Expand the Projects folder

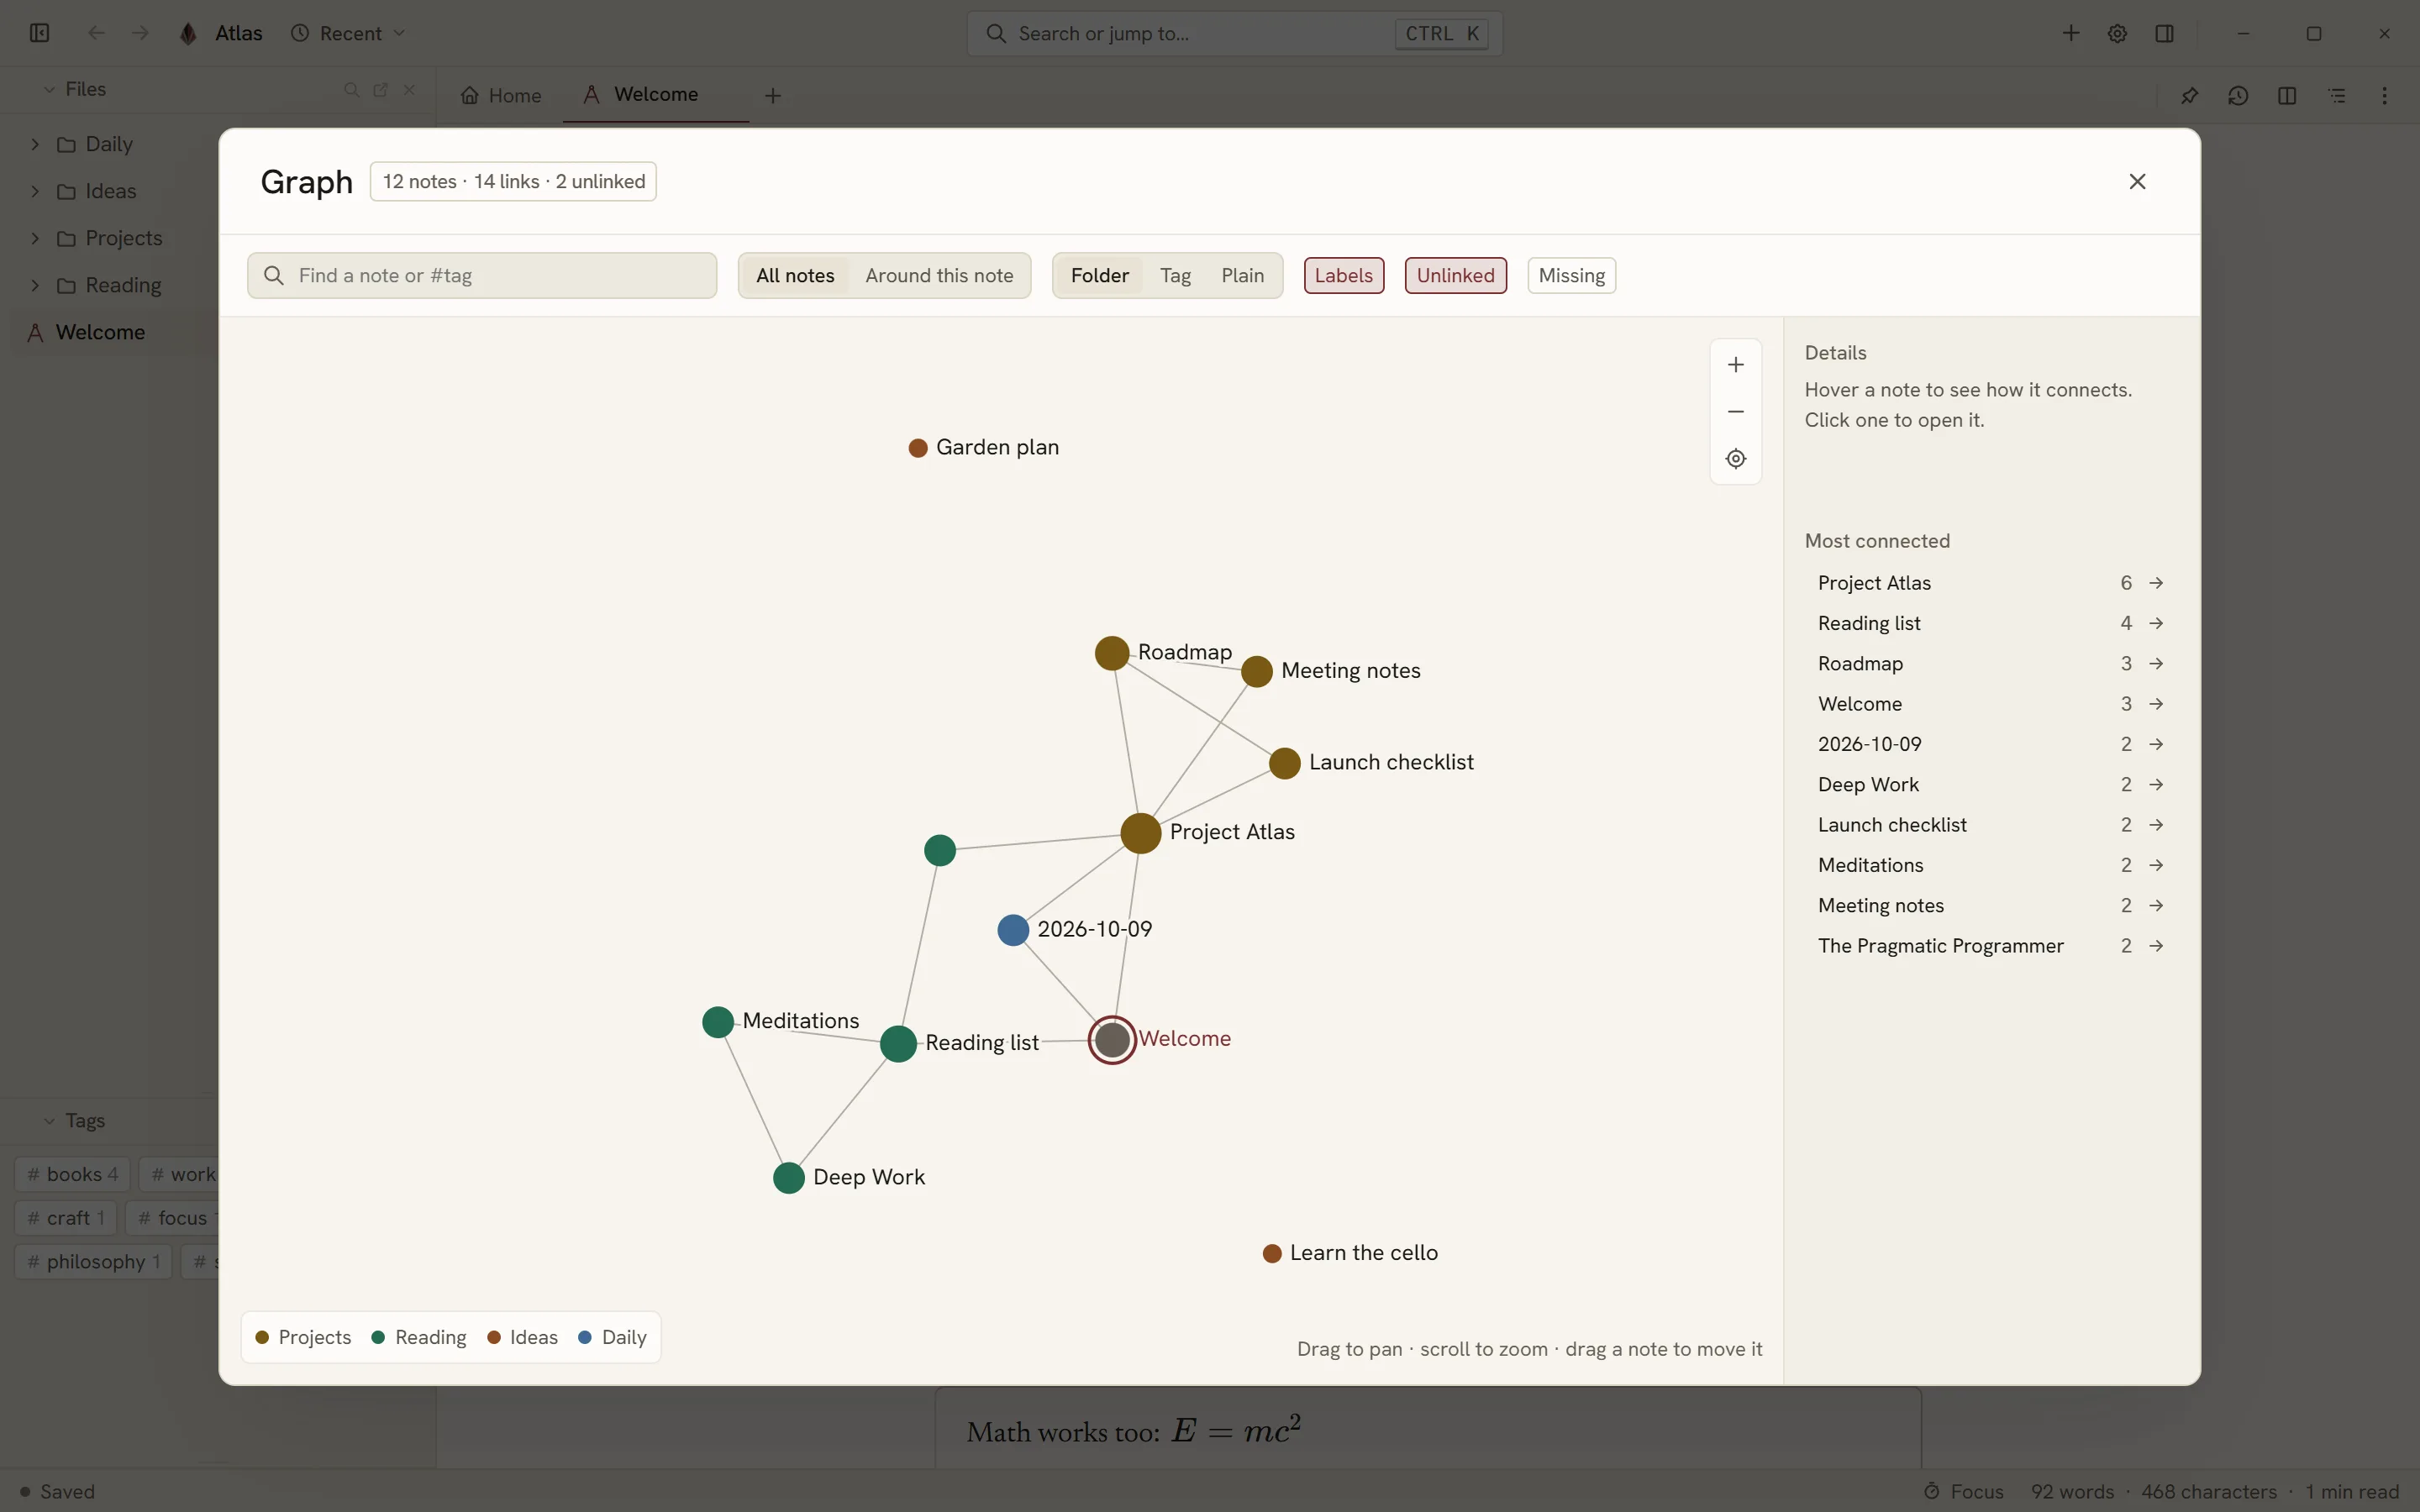[x=35, y=238]
